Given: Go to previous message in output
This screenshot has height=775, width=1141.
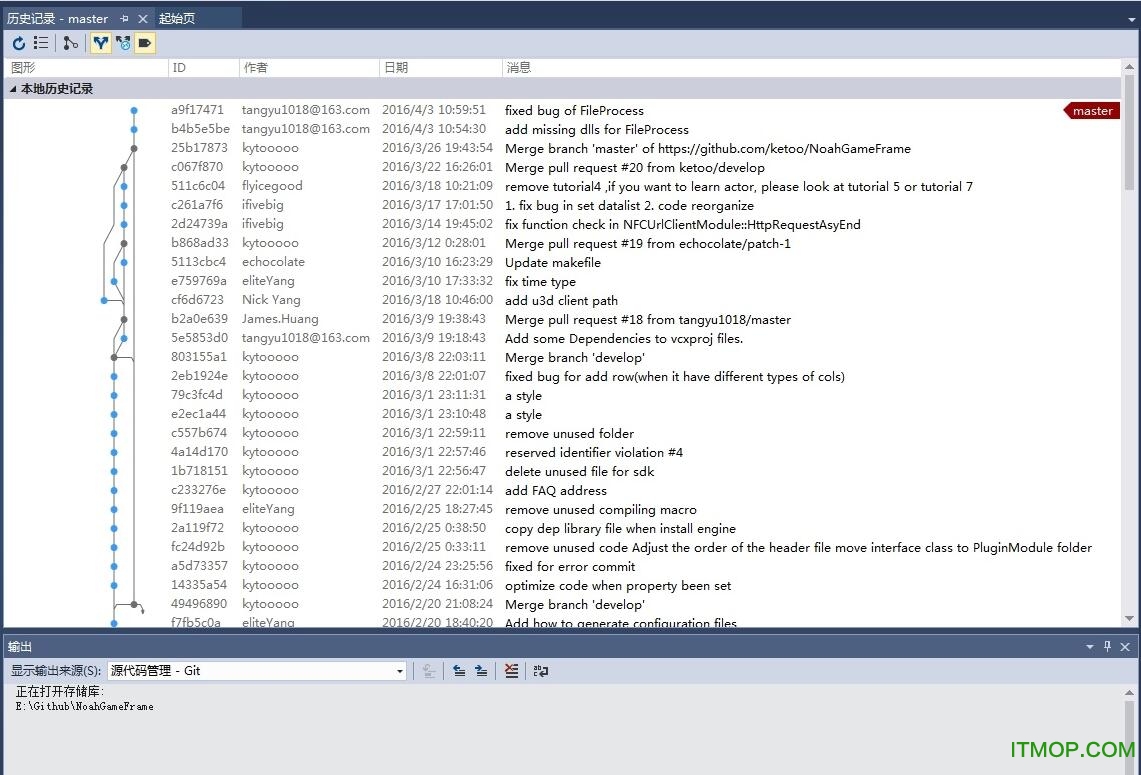Looking at the screenshot, I should click(x=459, y=671).
